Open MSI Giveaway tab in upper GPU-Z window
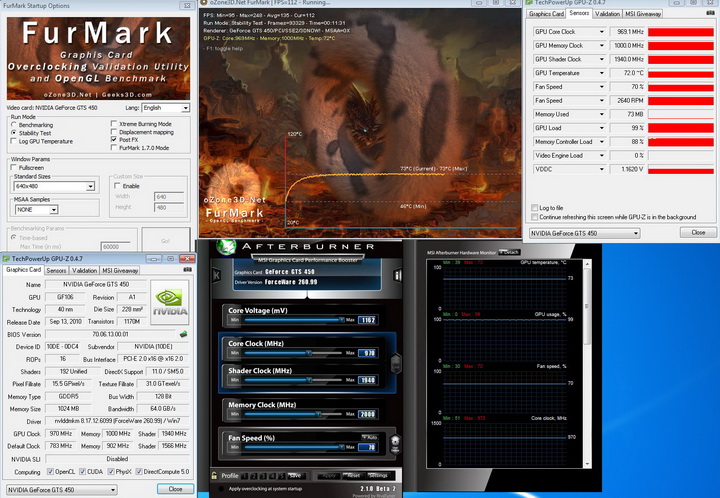Image resolution: width=720 pixels, height=498 pixels. click(643, 14)
